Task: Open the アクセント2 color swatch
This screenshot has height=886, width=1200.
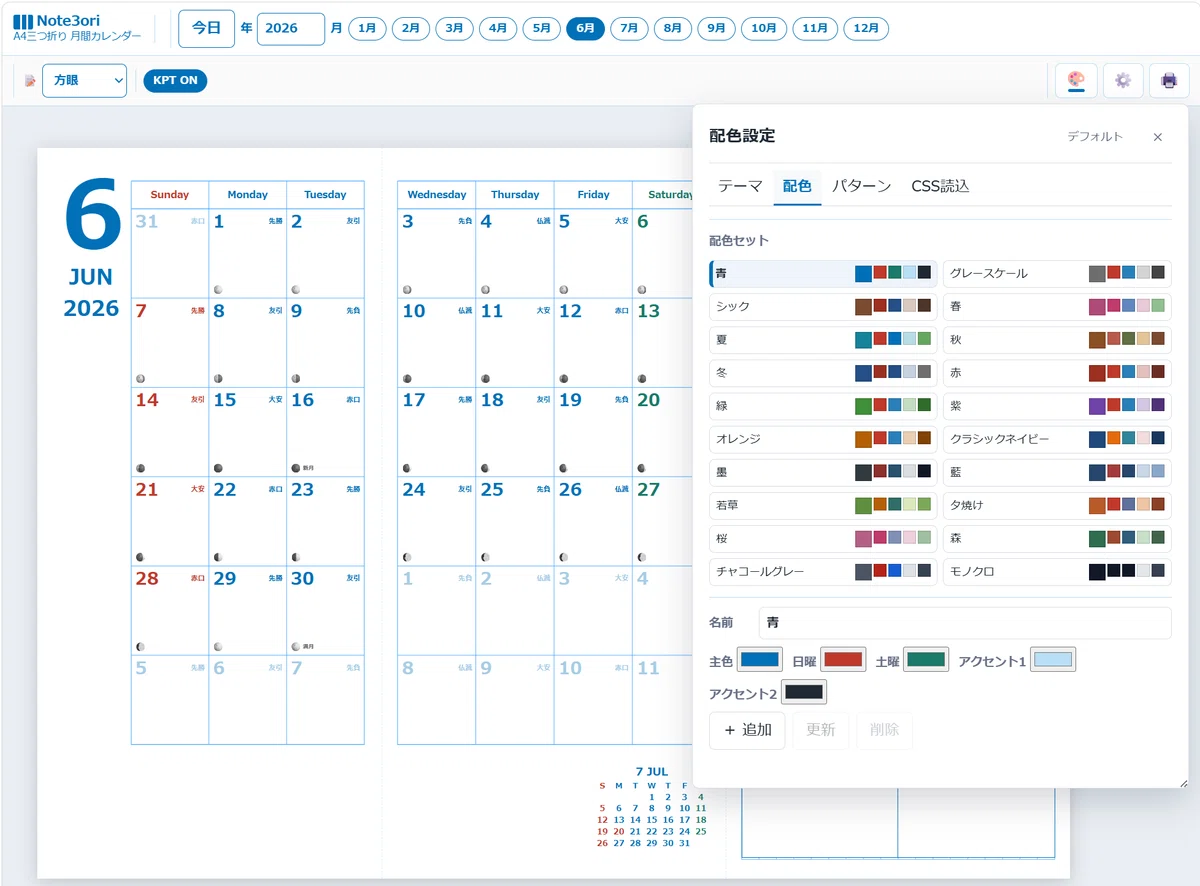Action: (804, 692)
